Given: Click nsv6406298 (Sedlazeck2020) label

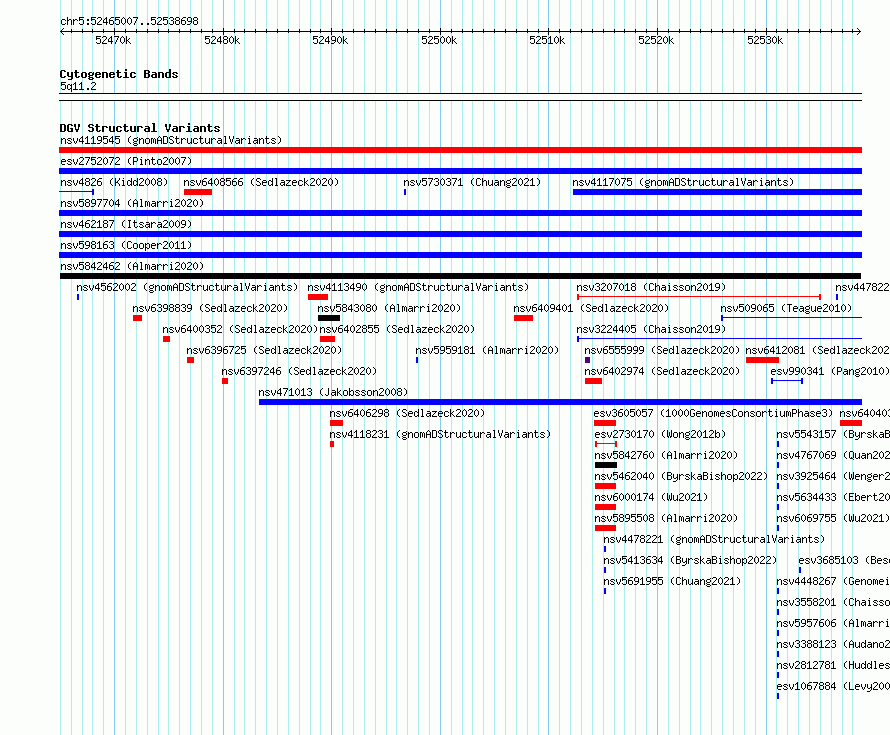Looking at the screenshot, I should tap(407, 413).
